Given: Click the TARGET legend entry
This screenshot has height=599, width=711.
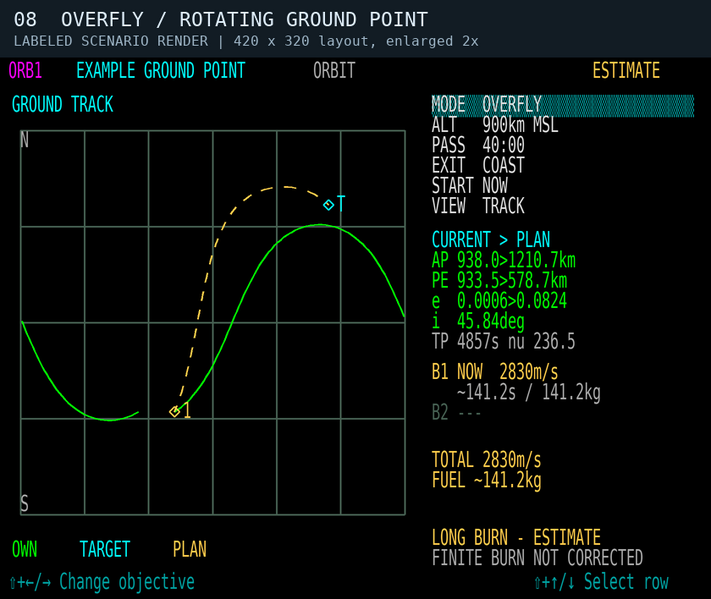Looking at the screenshot, I should [105, 549].
